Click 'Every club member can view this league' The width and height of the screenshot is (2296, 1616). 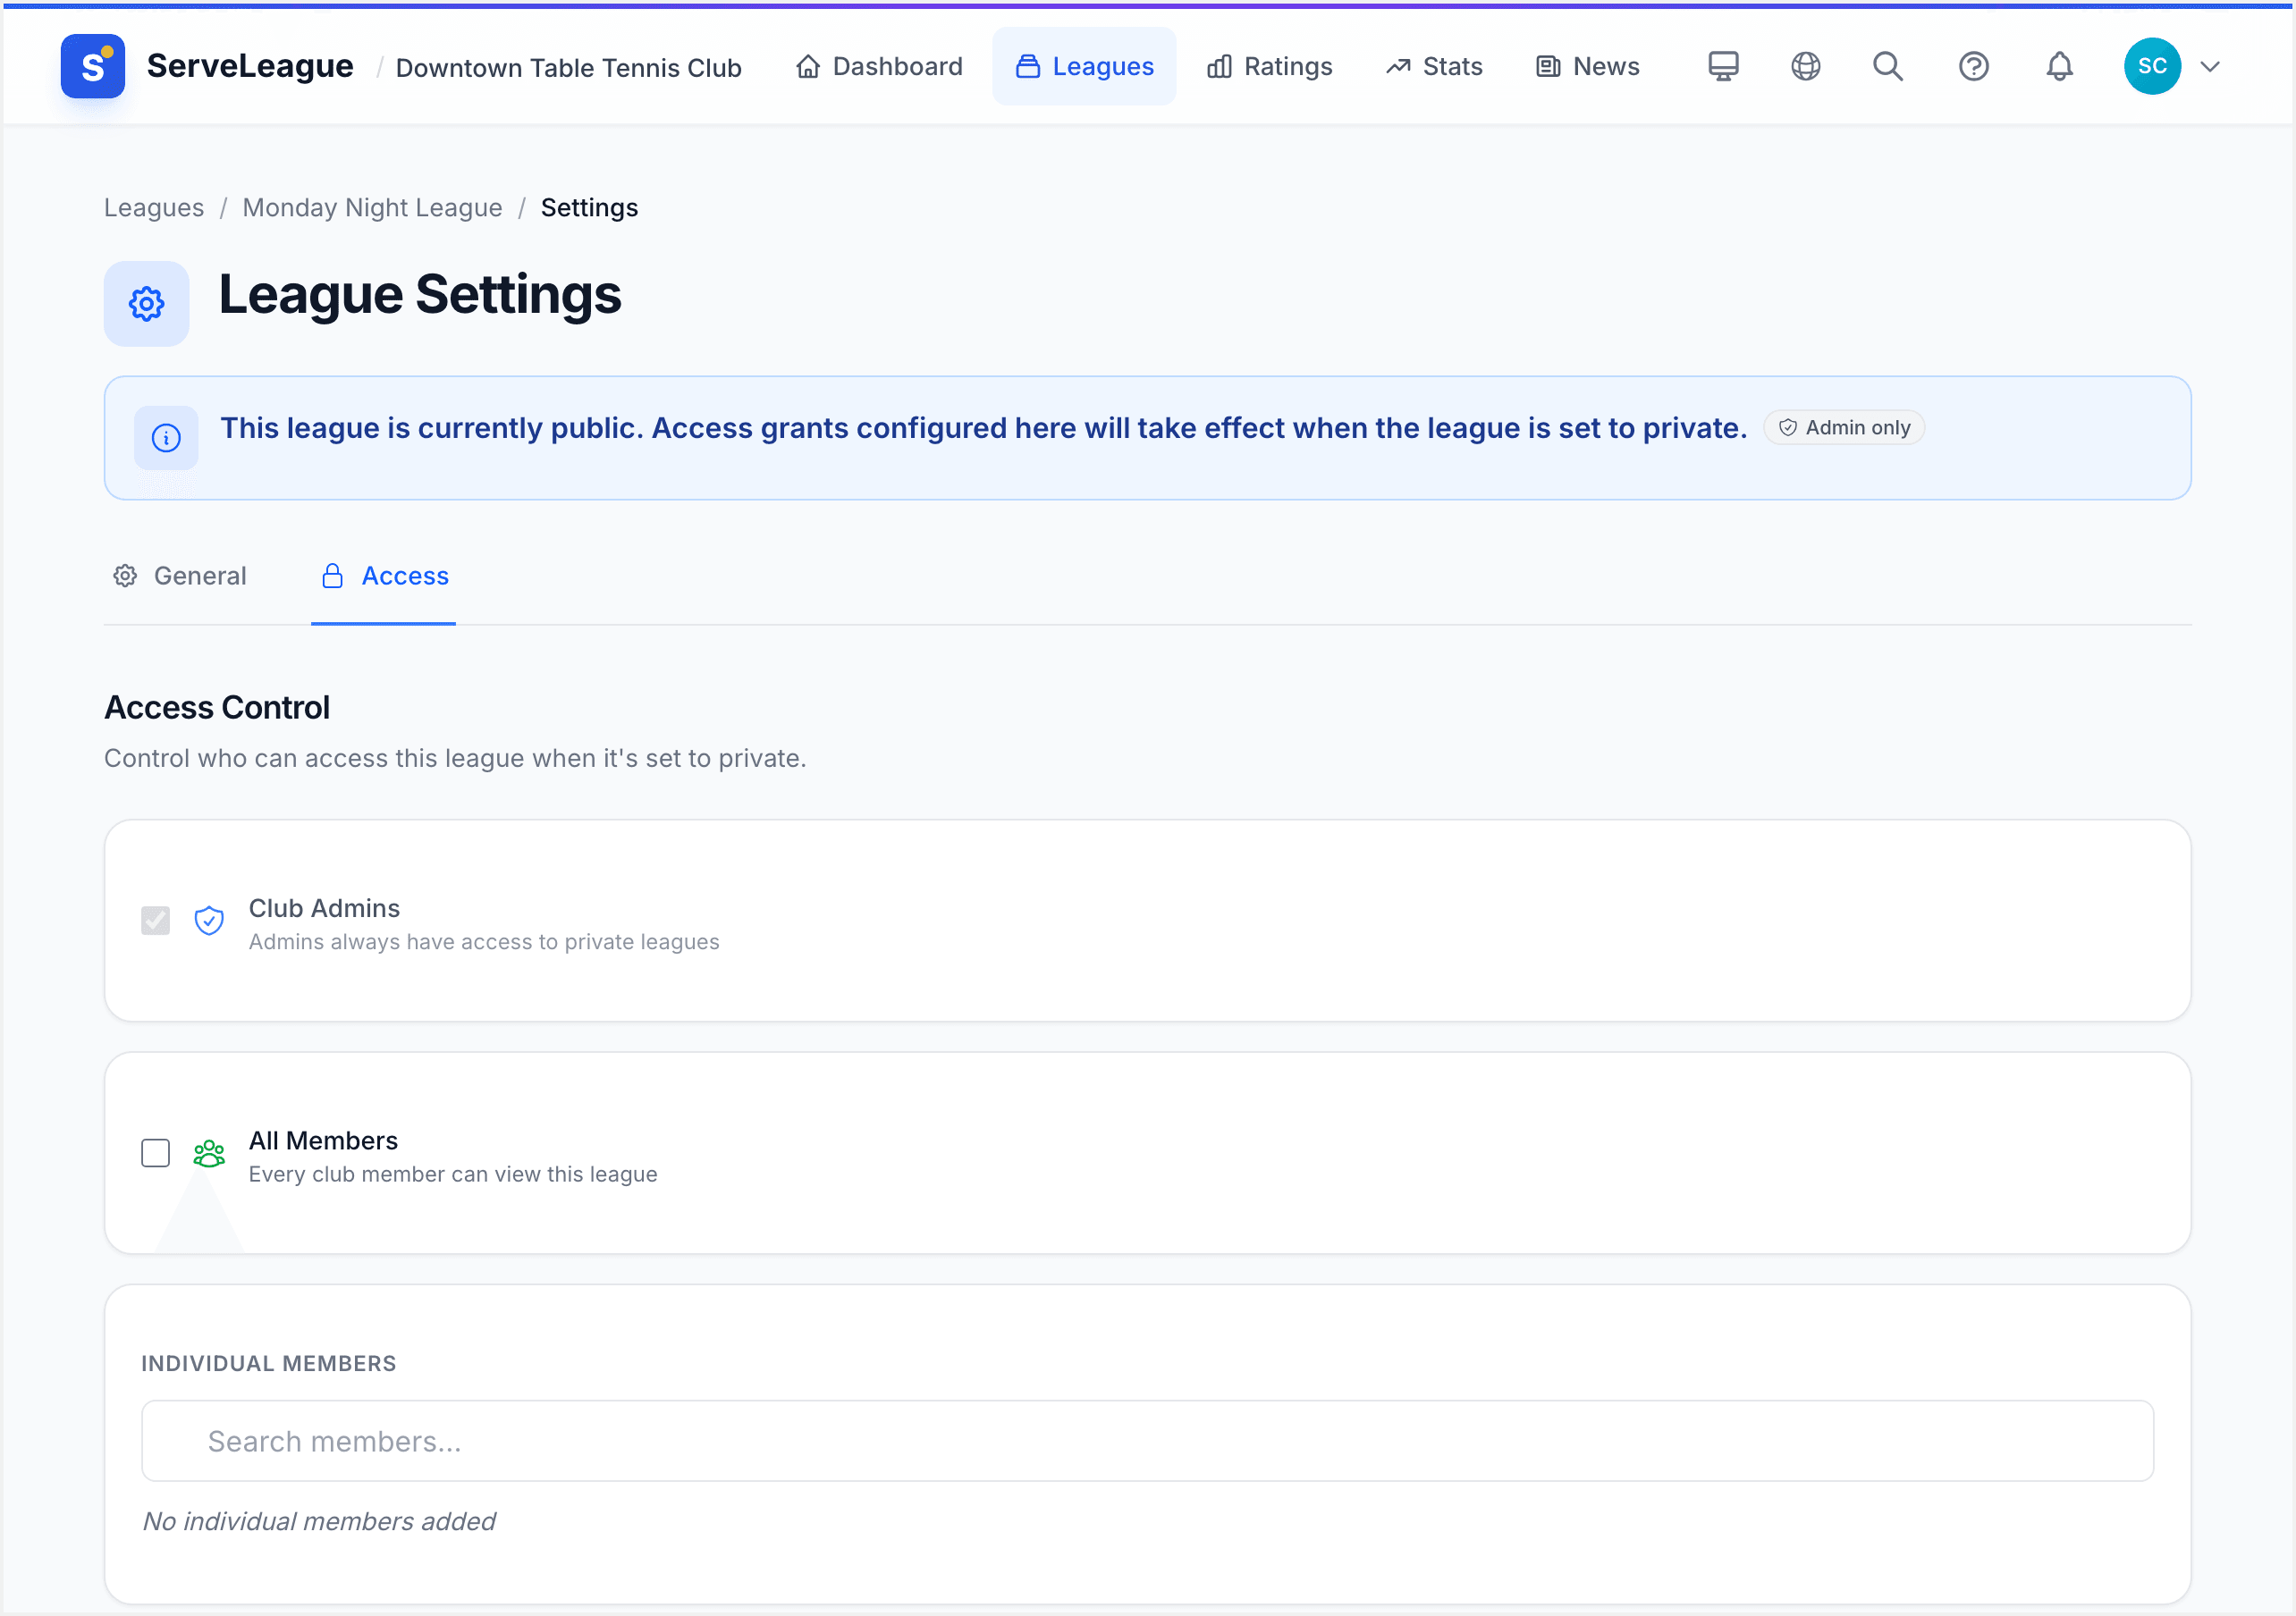pos(453,1174)
